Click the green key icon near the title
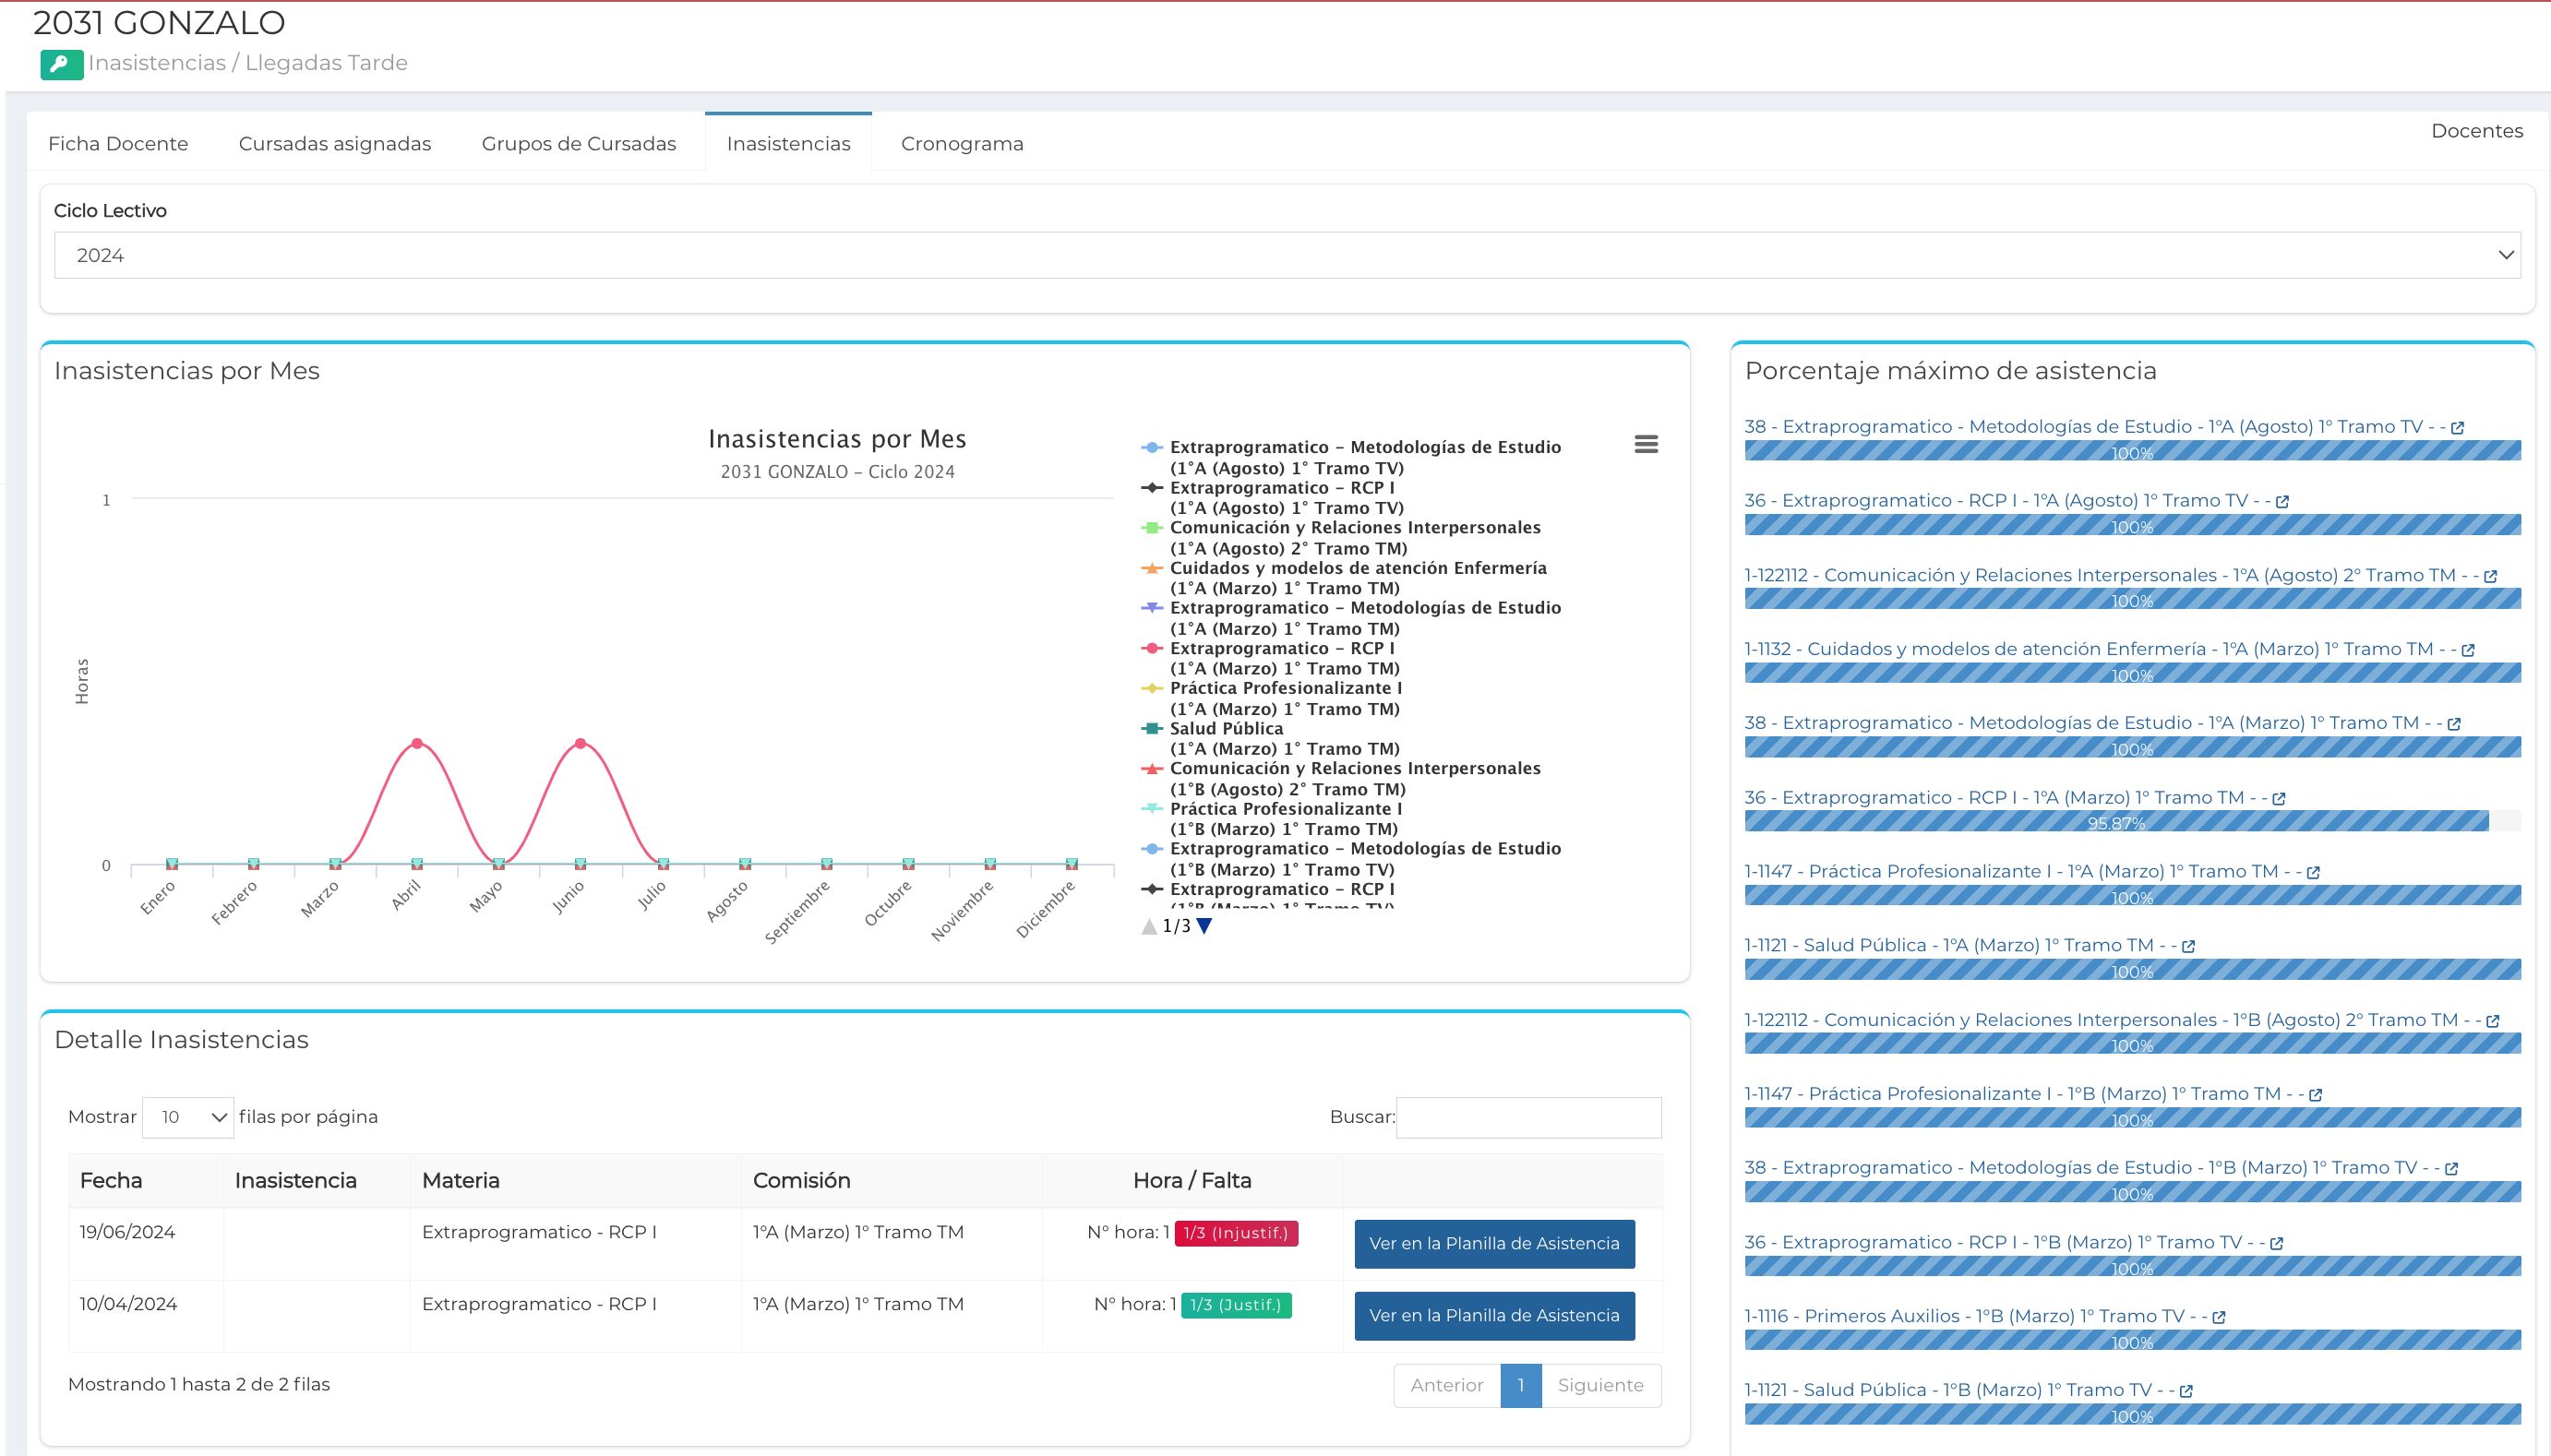The image size is (2551, 1456). 61,64
